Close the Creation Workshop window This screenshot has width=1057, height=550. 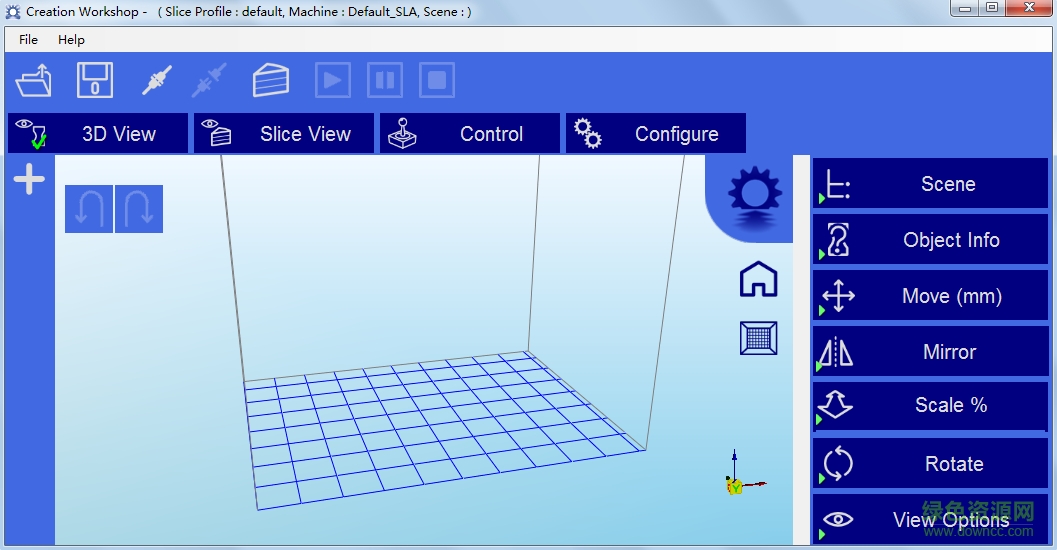click(1029, 8)
